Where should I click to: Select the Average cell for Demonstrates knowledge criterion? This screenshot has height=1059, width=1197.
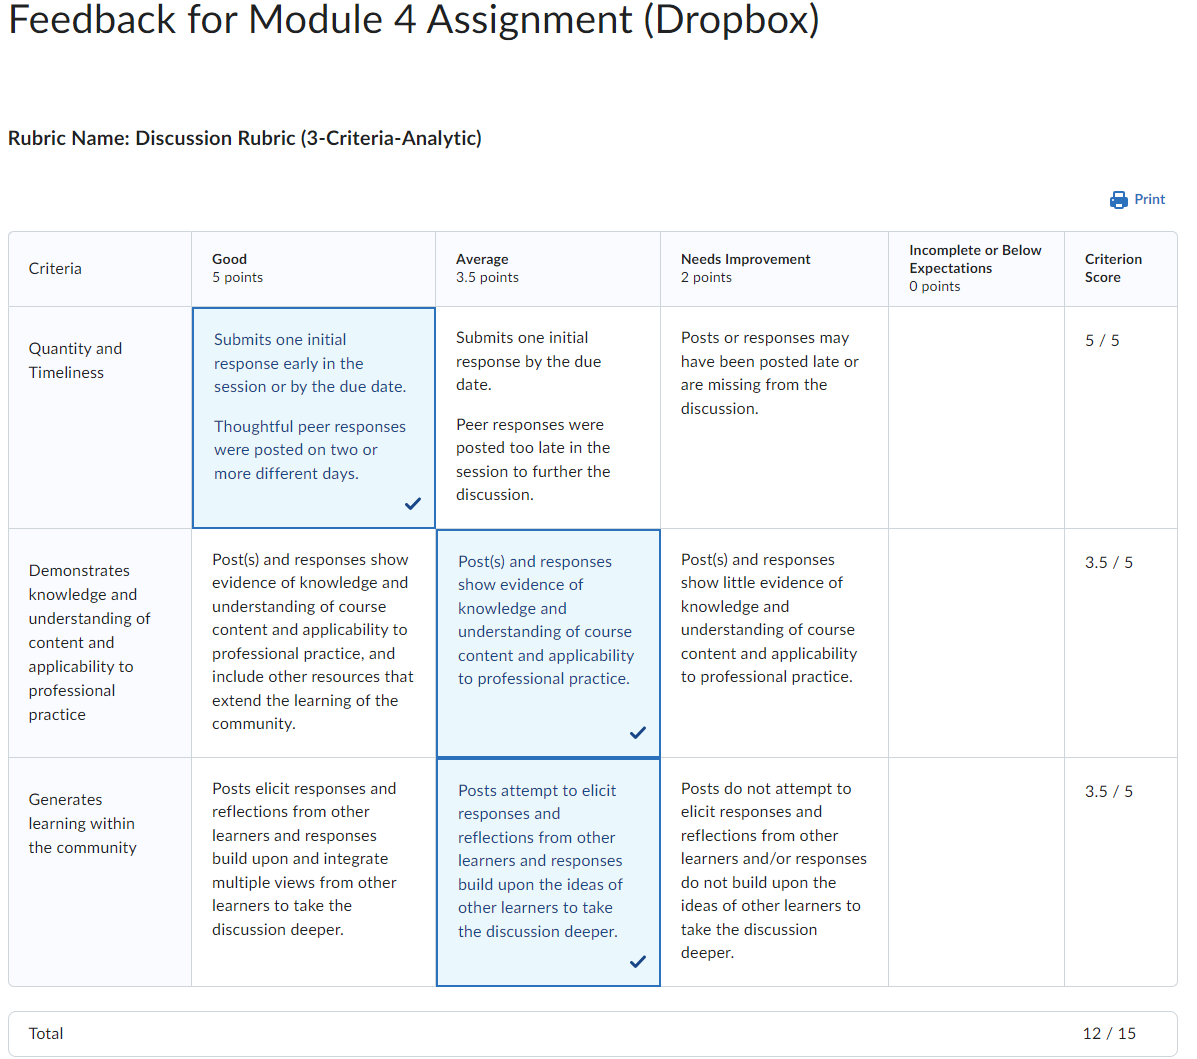548,643
